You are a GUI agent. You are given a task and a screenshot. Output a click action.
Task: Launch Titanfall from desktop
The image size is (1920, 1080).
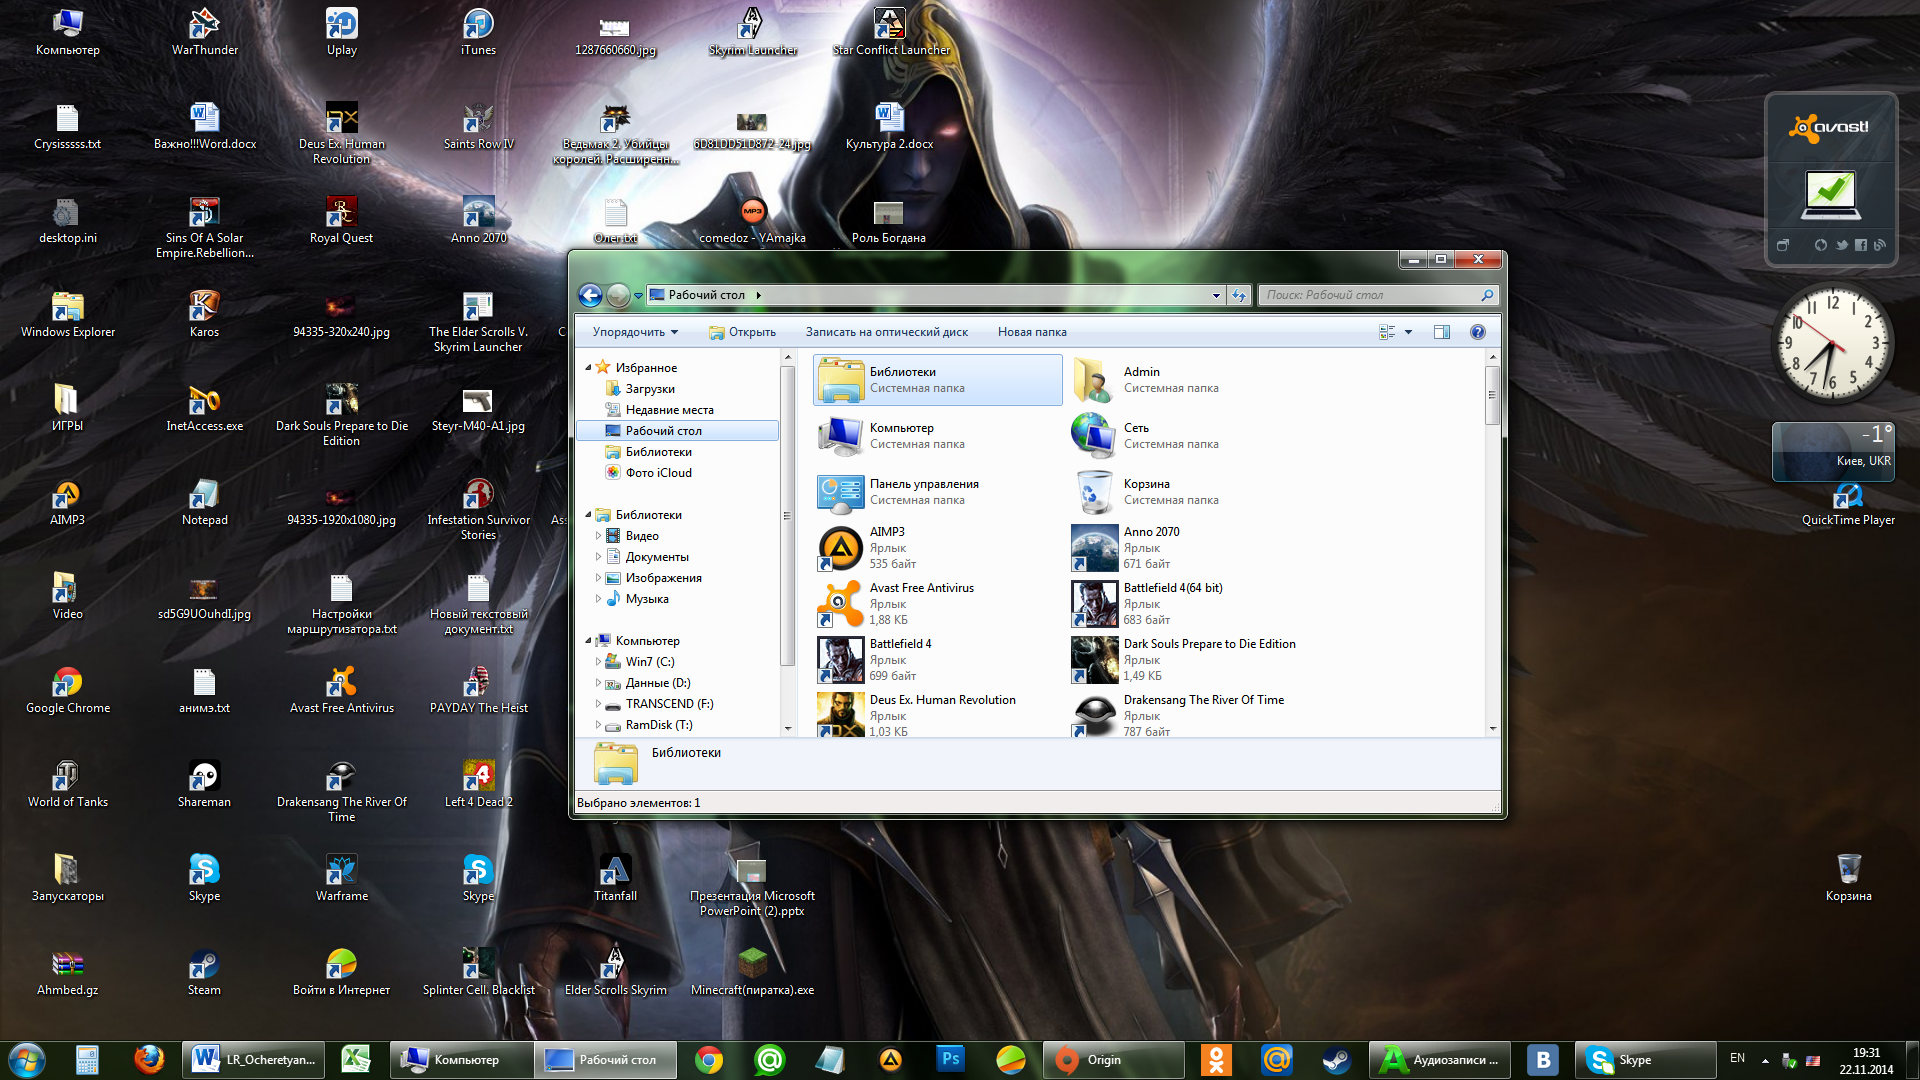[x=615, y=878]
